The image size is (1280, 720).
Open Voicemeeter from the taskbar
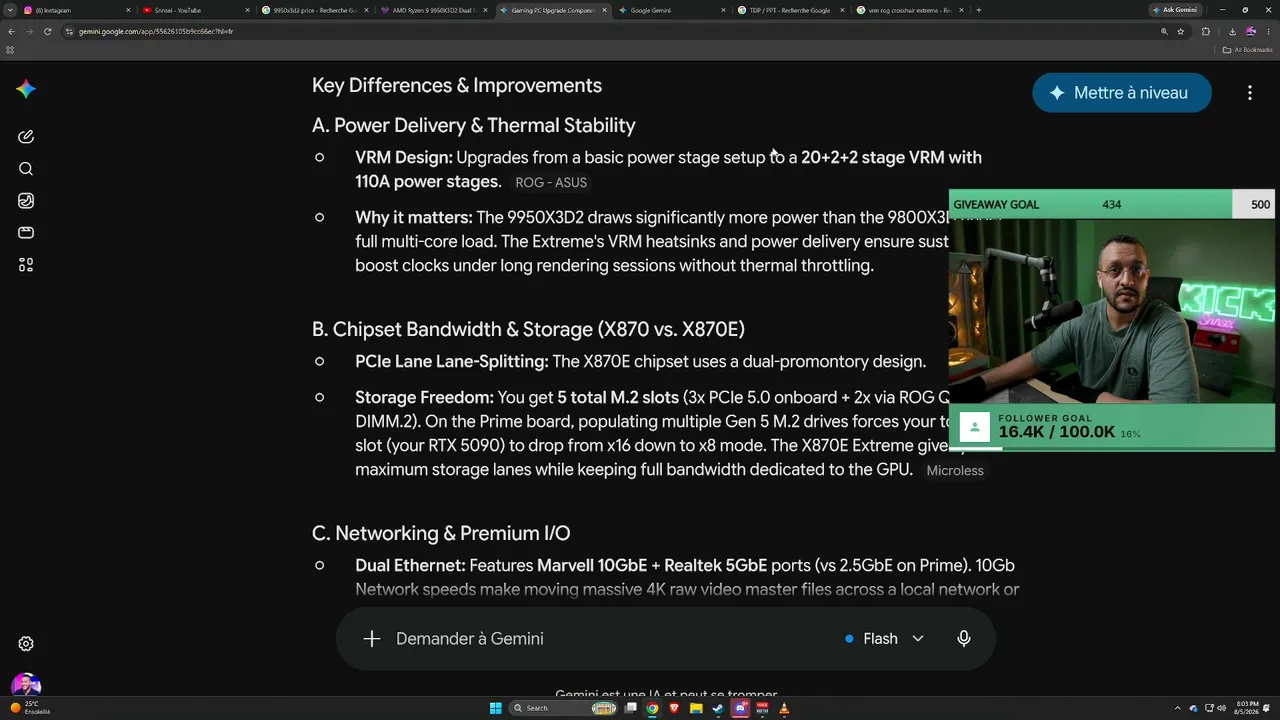[x=762, y=708]
